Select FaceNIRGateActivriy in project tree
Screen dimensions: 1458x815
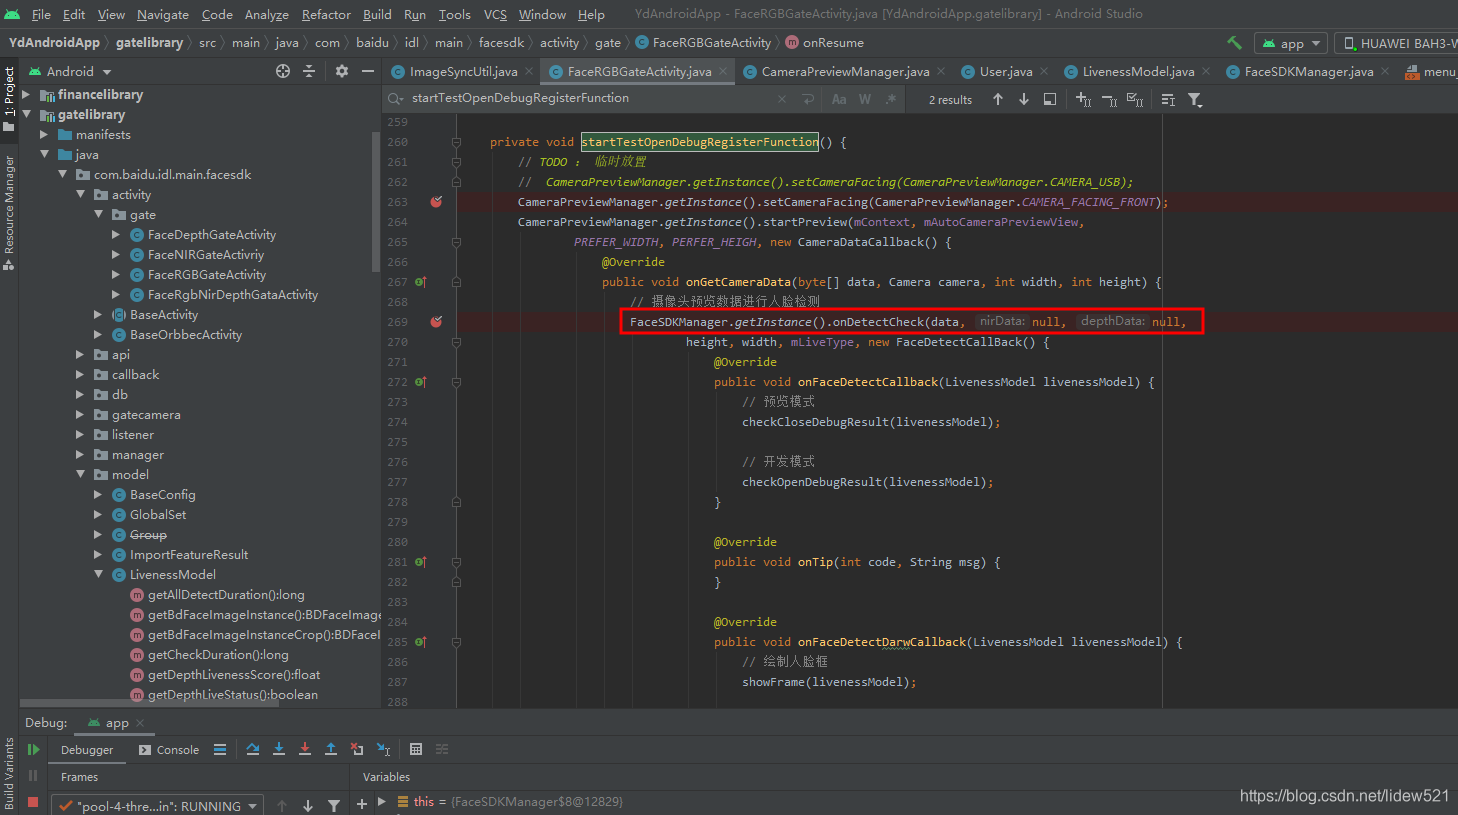pyautogui.click(x=206, y=255)
